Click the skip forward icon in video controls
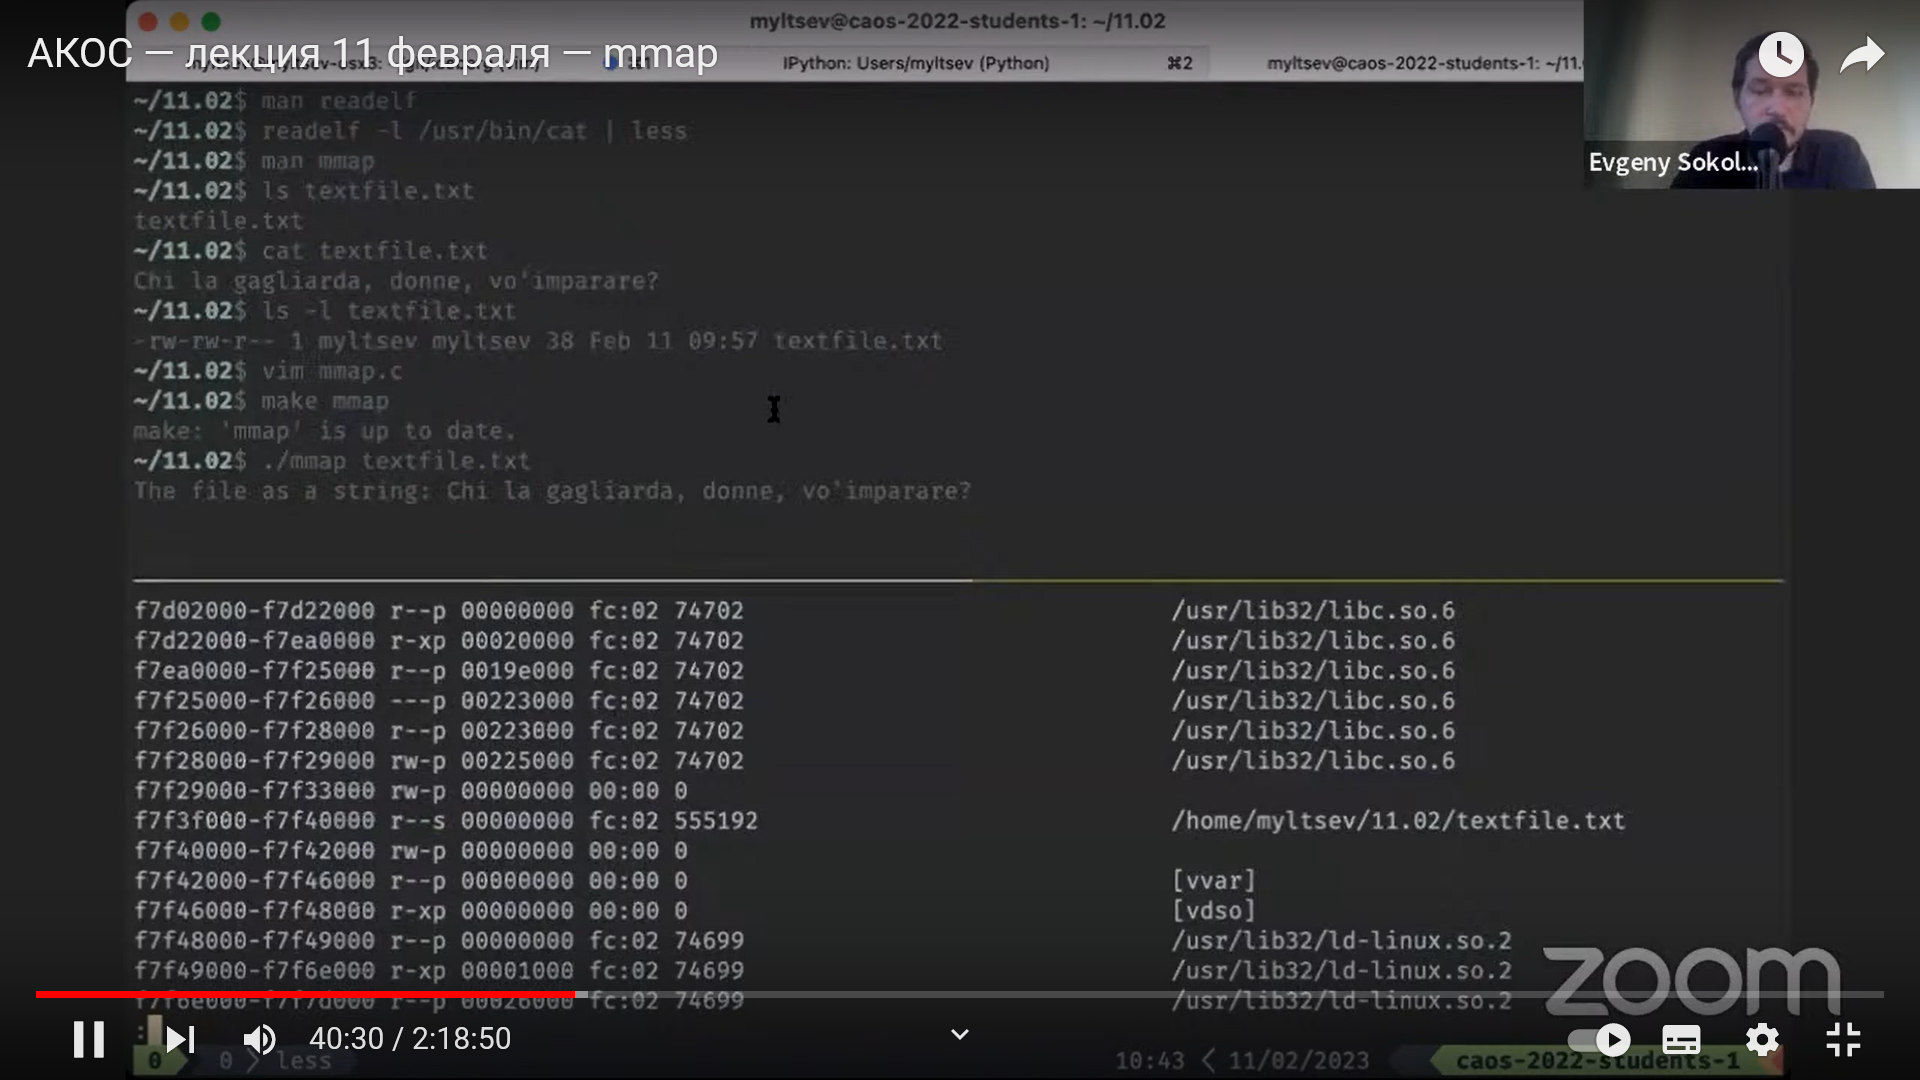1920x1080 pixels. (x=177, y=1040)
